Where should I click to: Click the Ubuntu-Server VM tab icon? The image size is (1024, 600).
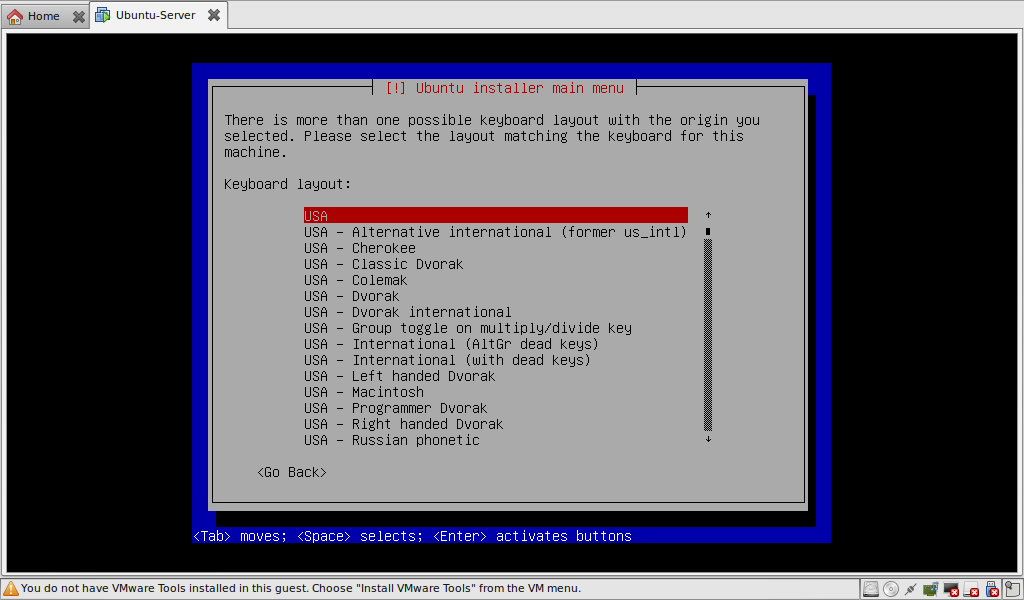pyautogui.click(x=103, y=15)
